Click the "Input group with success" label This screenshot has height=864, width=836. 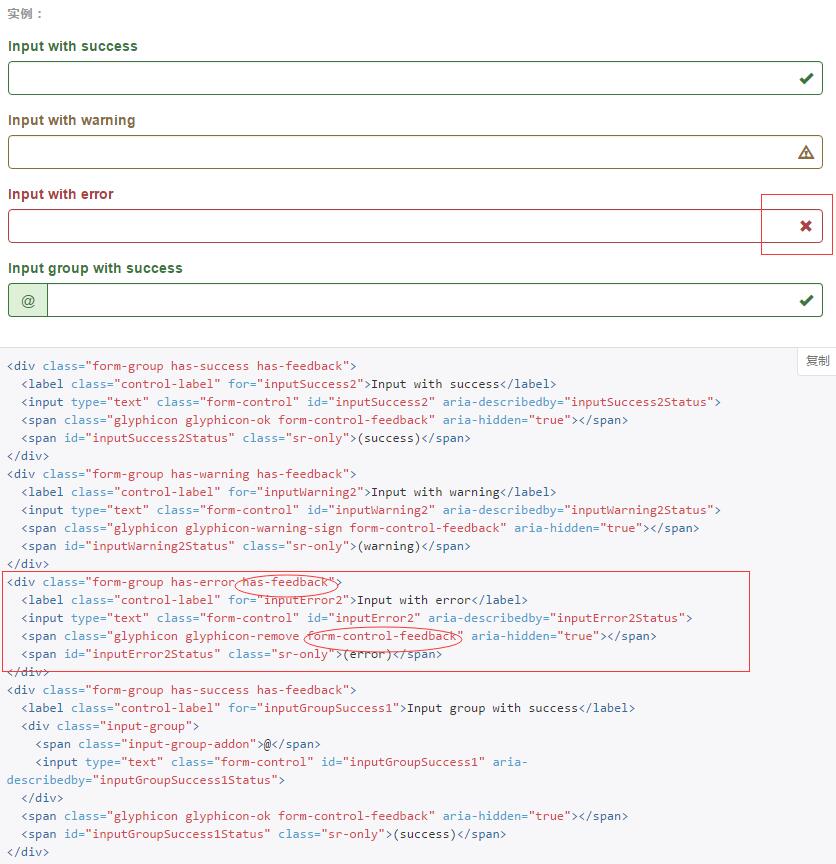[95, 268]
